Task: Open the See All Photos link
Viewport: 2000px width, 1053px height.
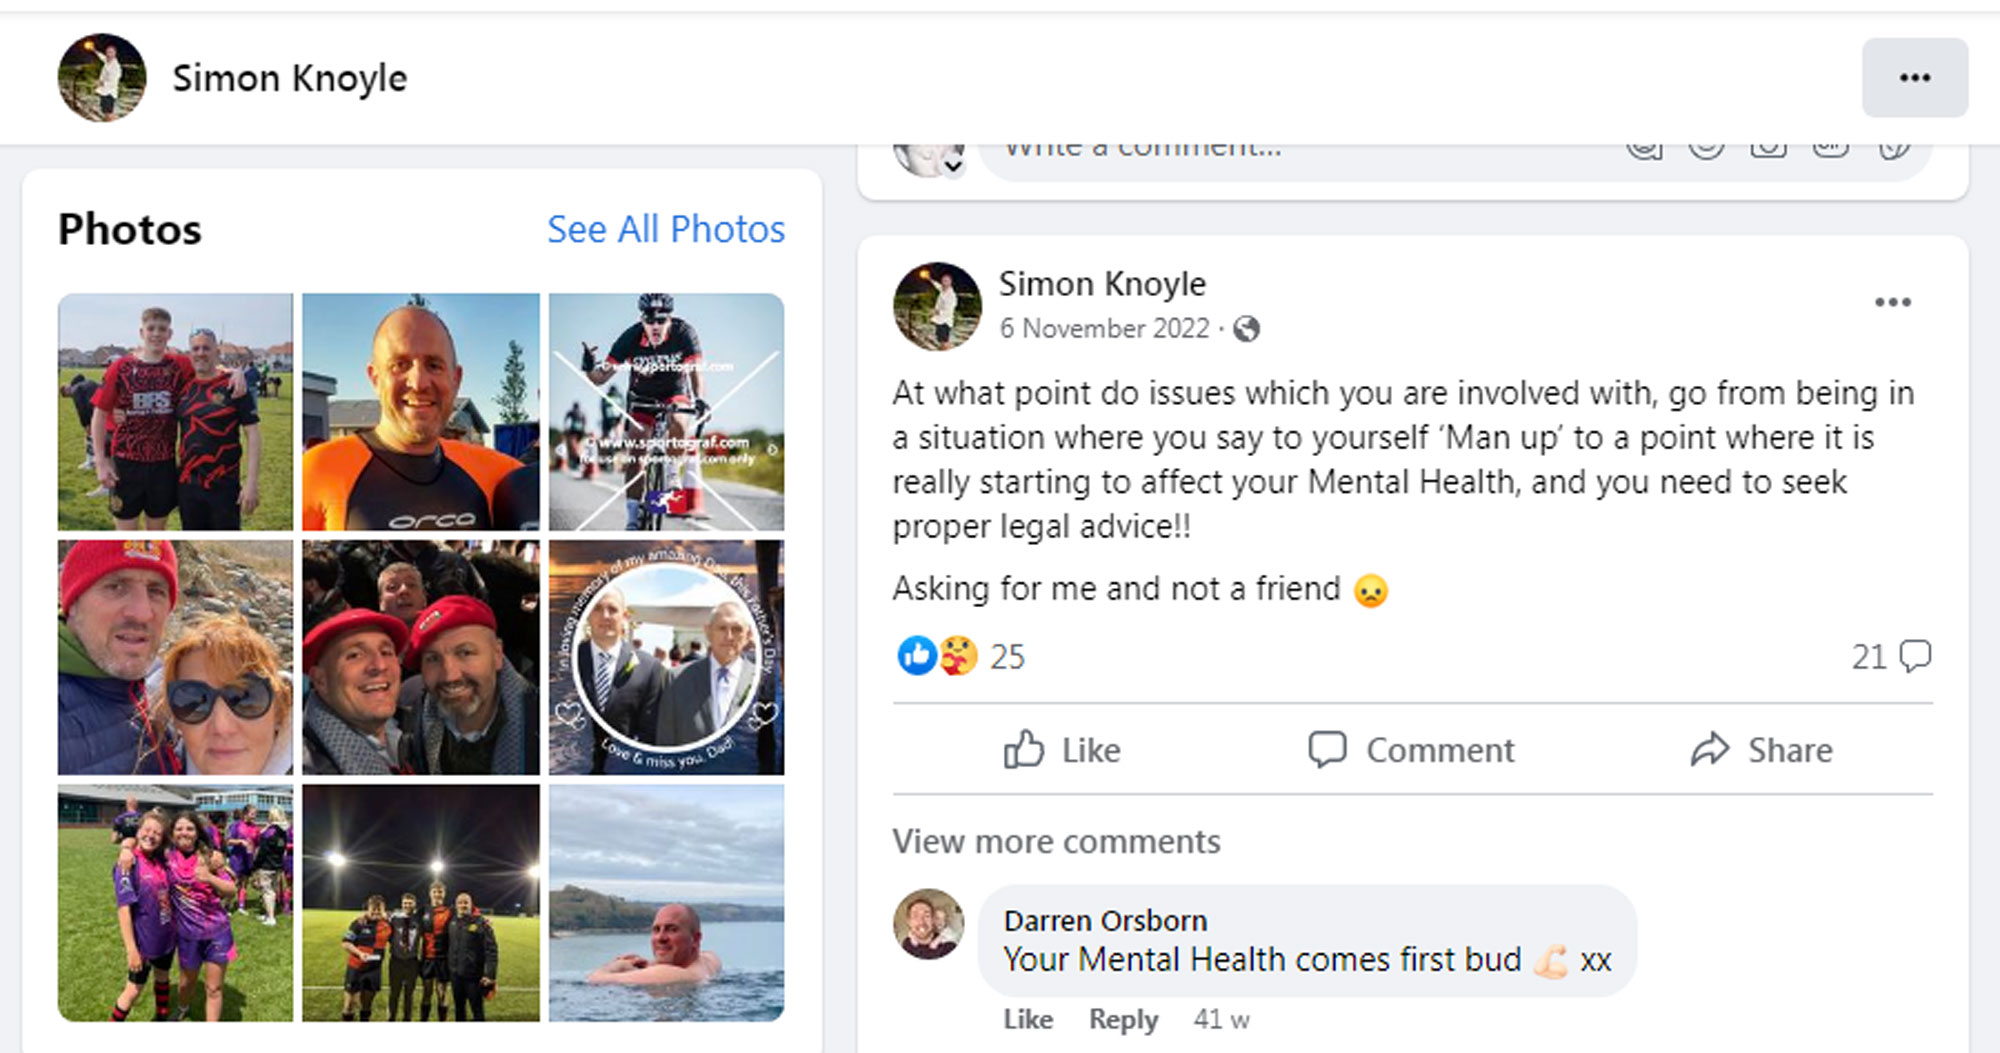Action: [x=666, y=229]
